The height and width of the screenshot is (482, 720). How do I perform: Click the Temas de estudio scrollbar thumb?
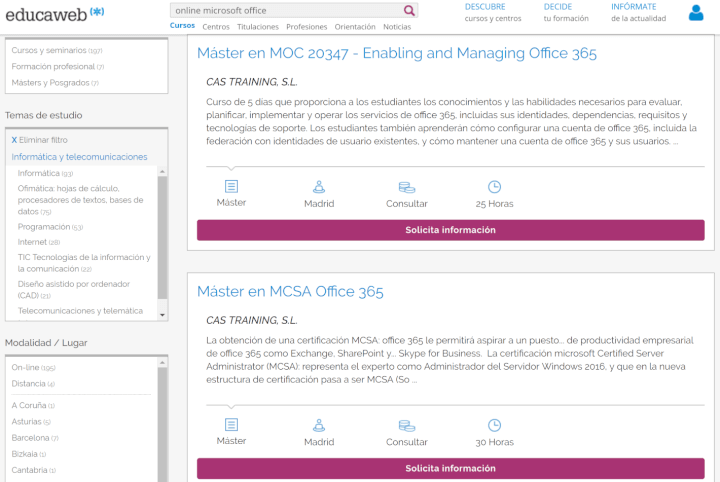[x=162, y=238]
